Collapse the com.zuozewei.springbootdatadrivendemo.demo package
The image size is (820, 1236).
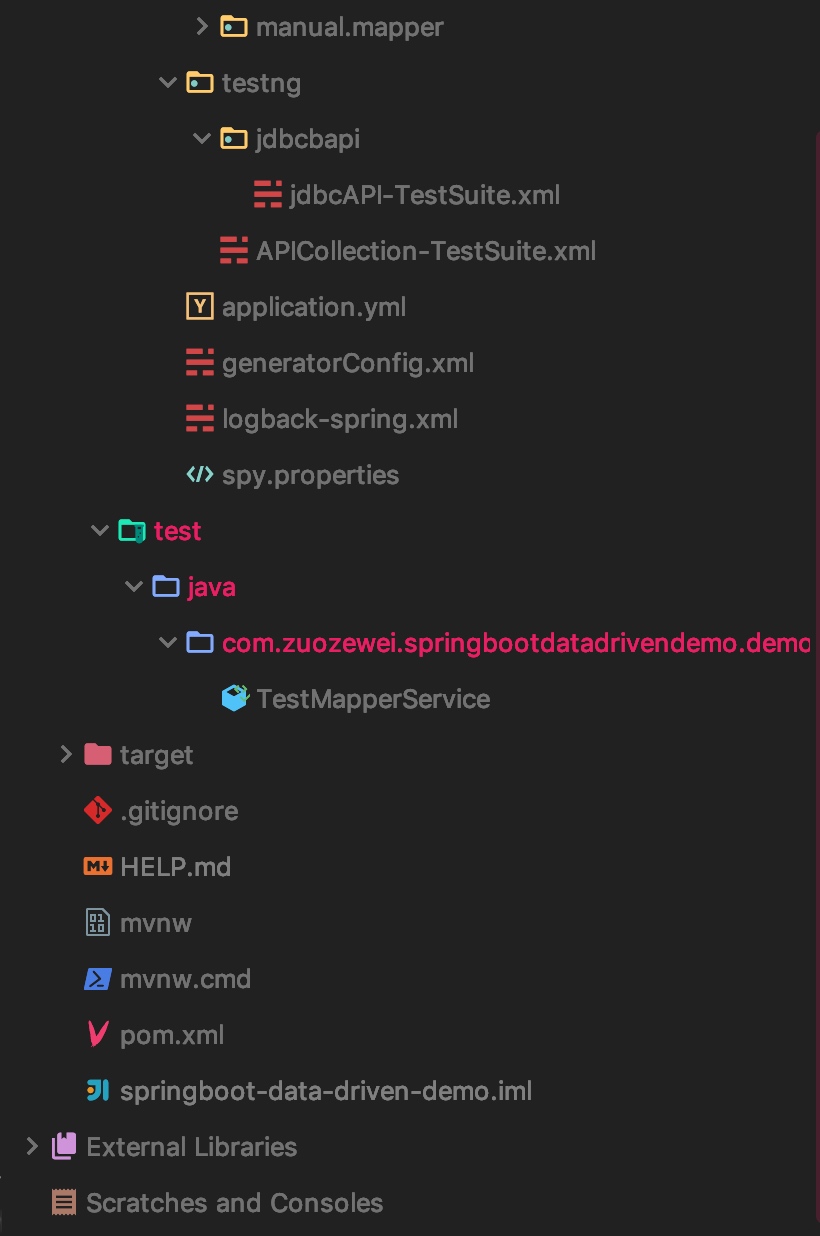(167, 643)
